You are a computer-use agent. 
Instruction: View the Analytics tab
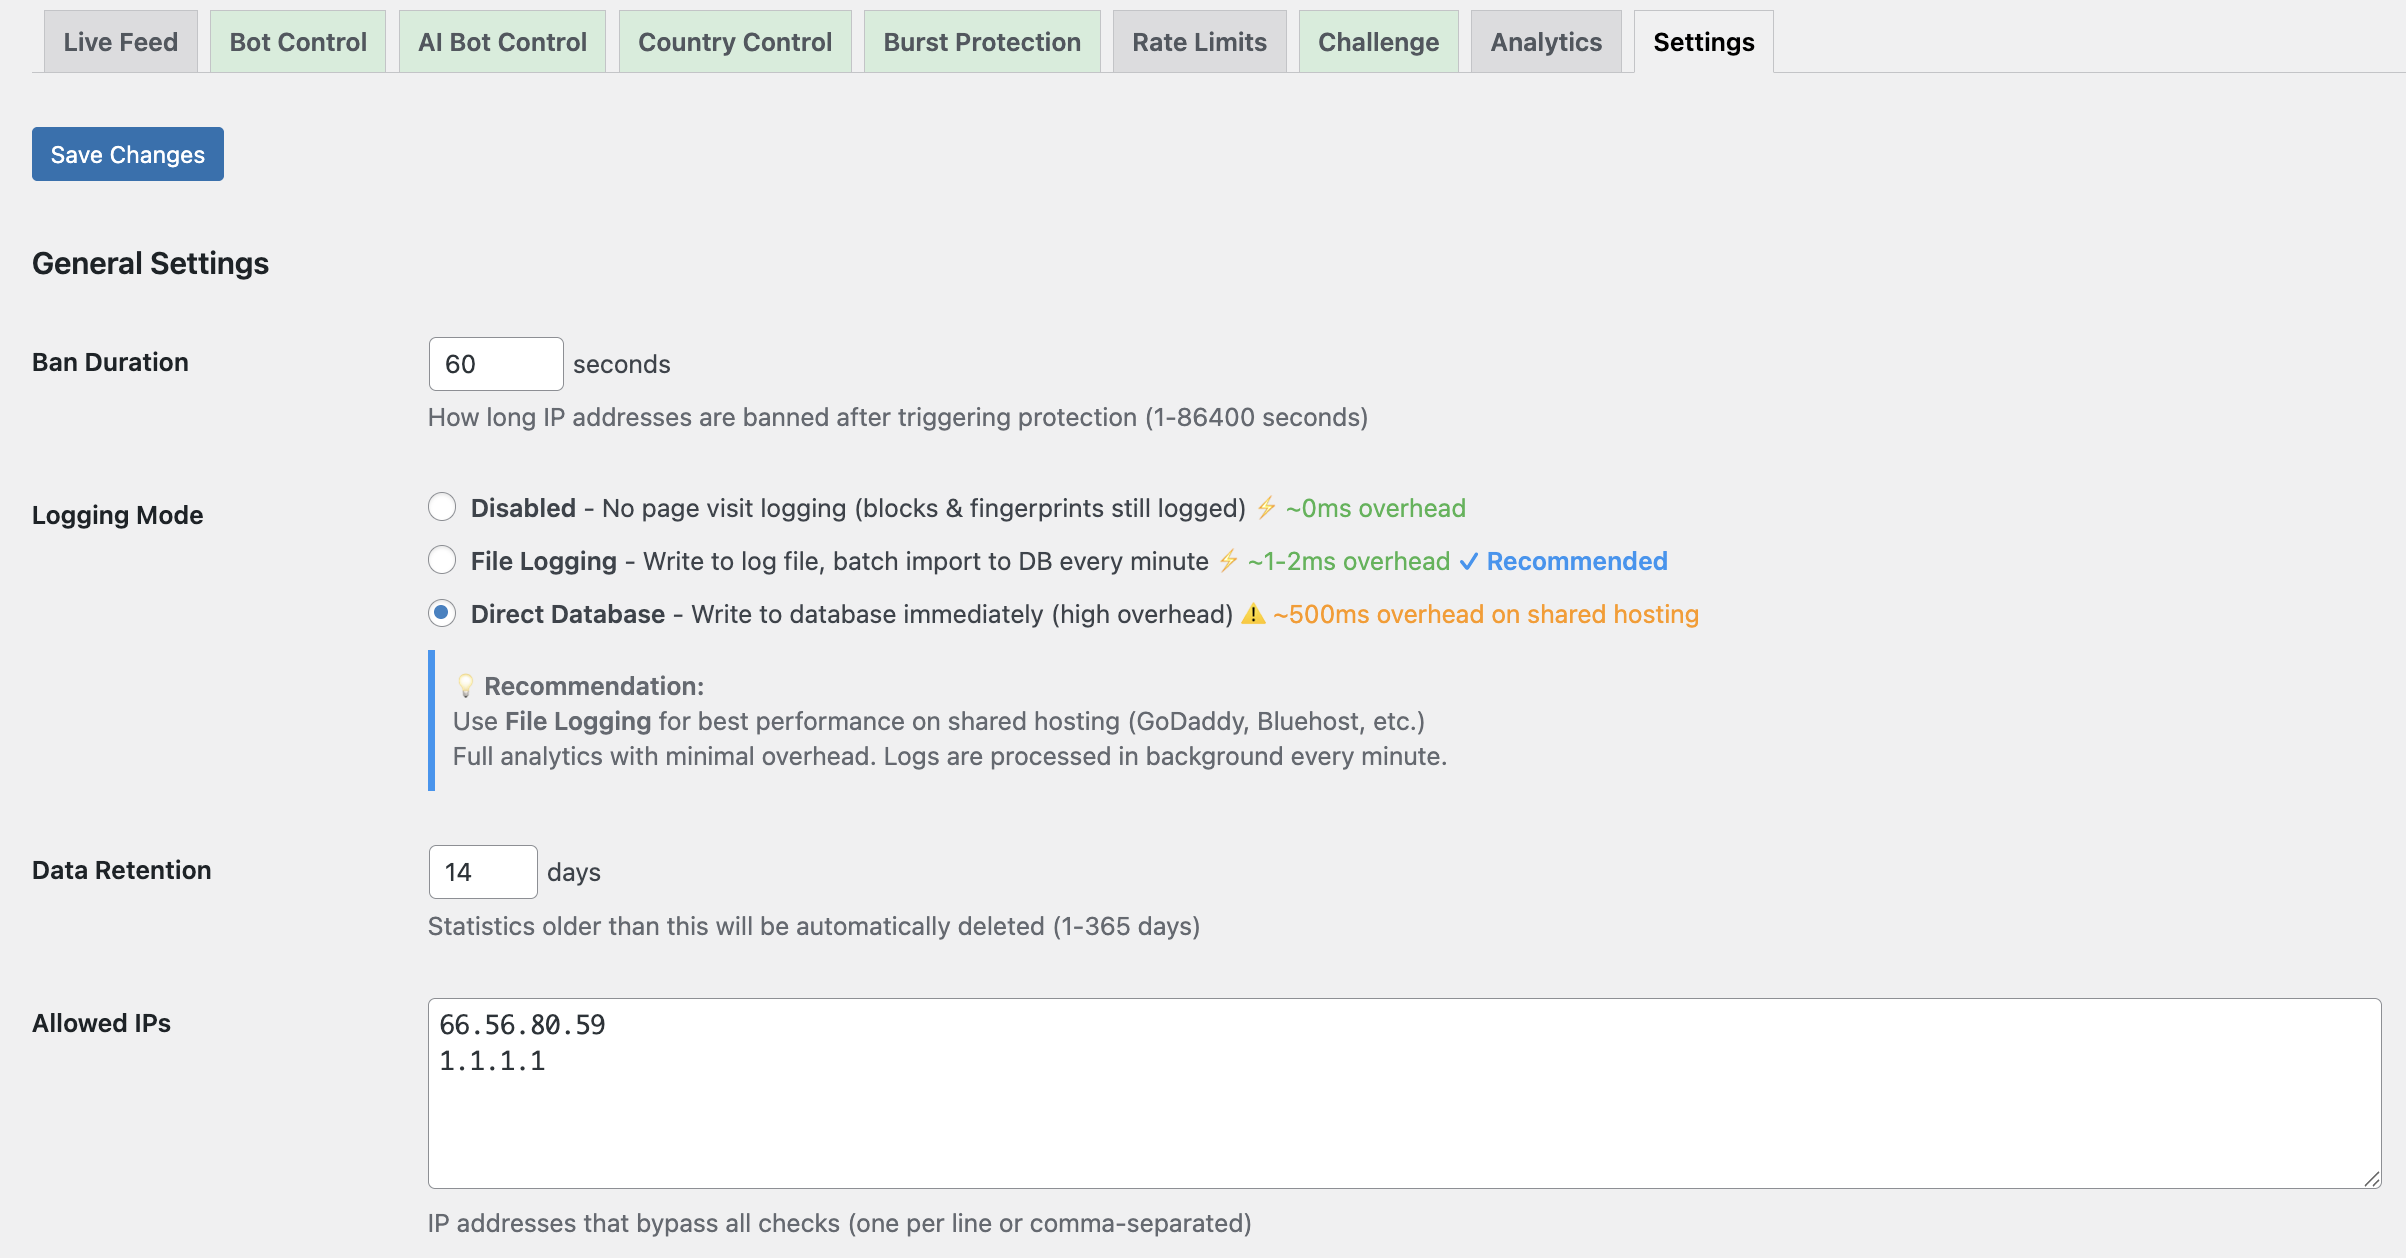[x=1546, y=42]
